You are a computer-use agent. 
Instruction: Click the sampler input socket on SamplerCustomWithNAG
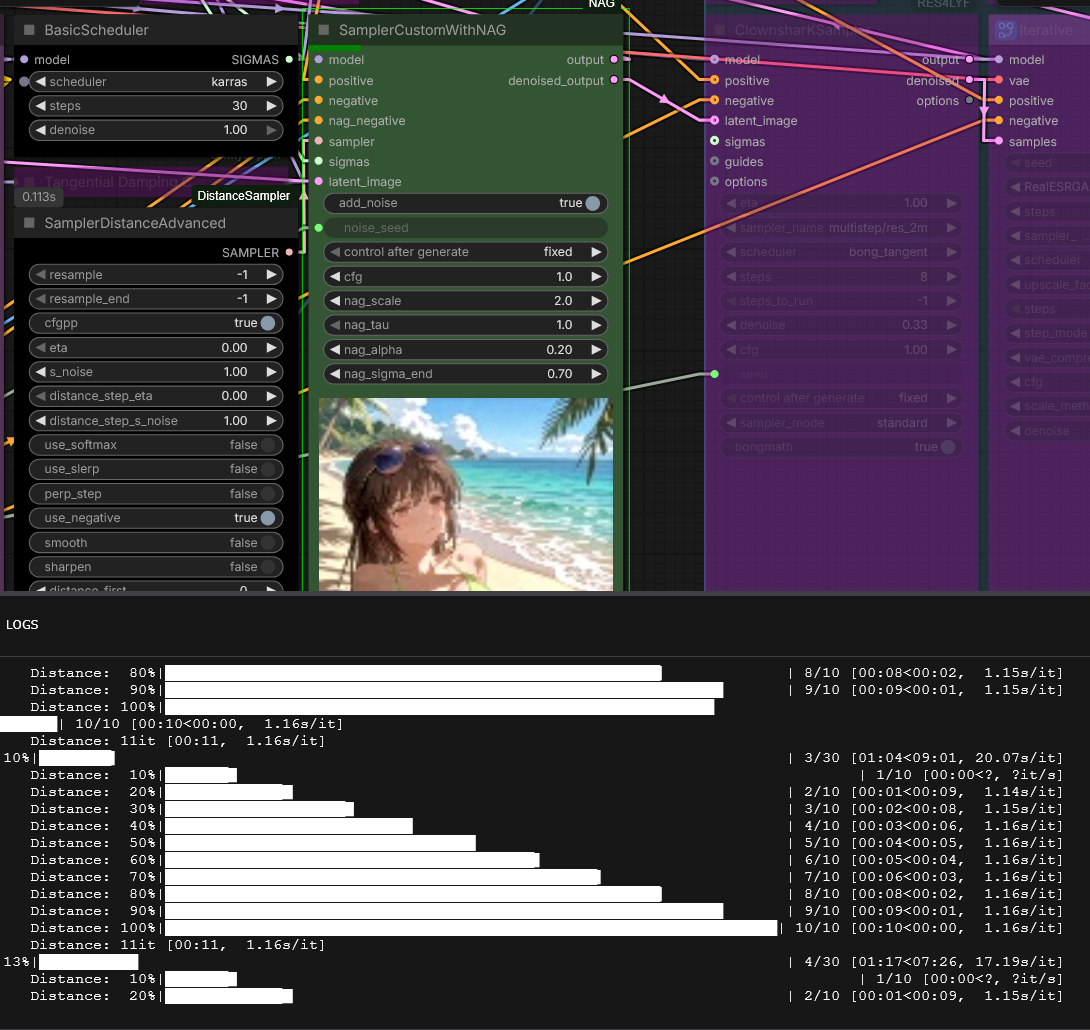tap(318, 142)
